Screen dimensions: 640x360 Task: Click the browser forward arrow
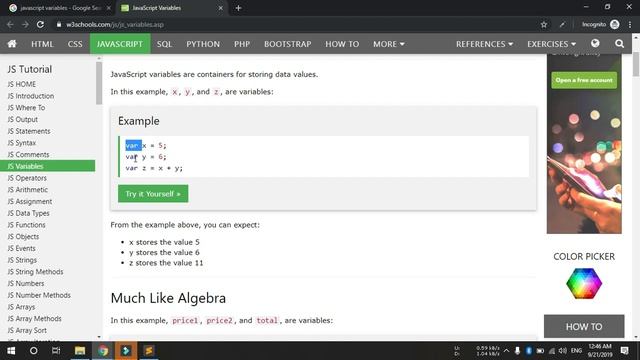[25, 24]
